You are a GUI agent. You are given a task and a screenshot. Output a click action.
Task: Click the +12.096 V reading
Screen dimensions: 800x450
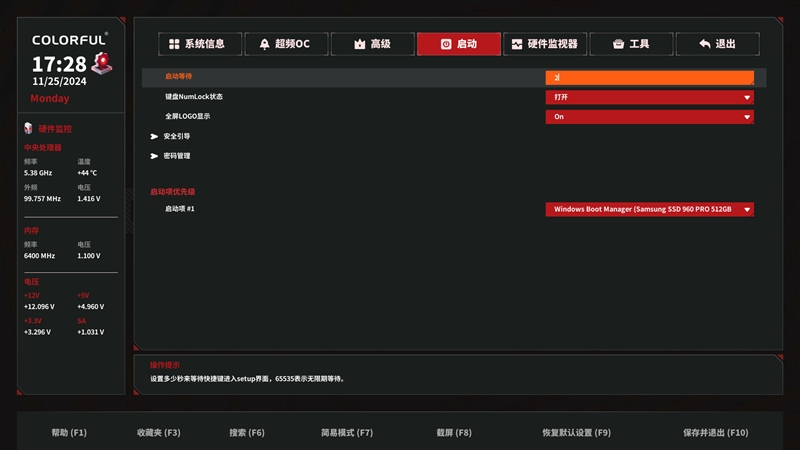39,307
